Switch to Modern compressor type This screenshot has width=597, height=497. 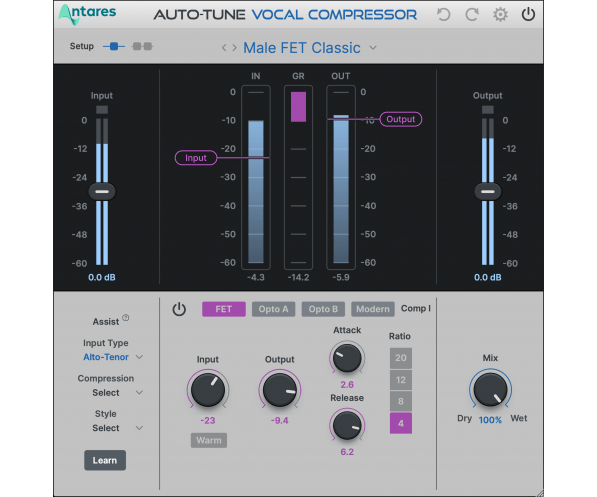(x=373, y=309)
